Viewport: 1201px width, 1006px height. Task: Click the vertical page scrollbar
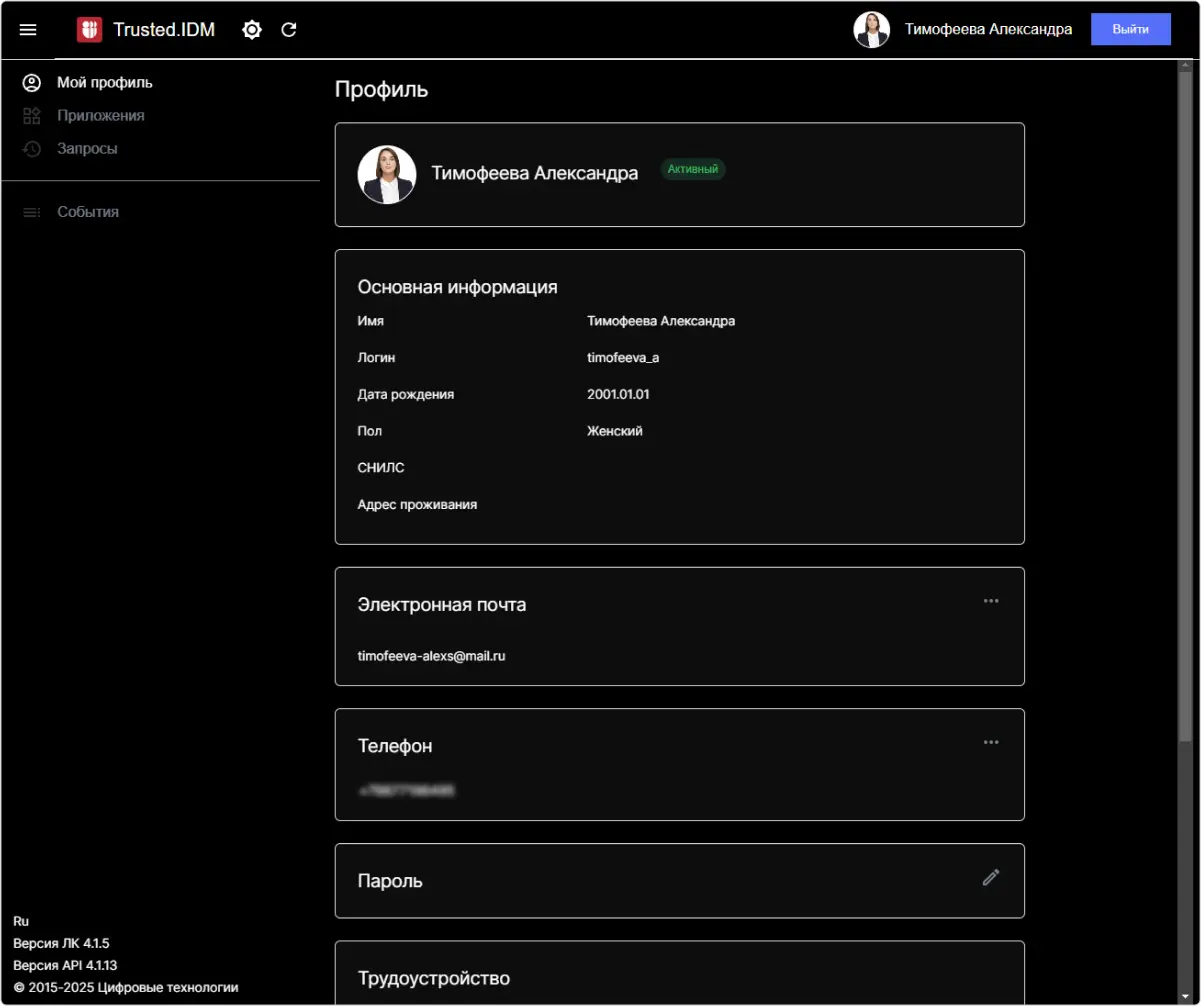point(1185,400)
